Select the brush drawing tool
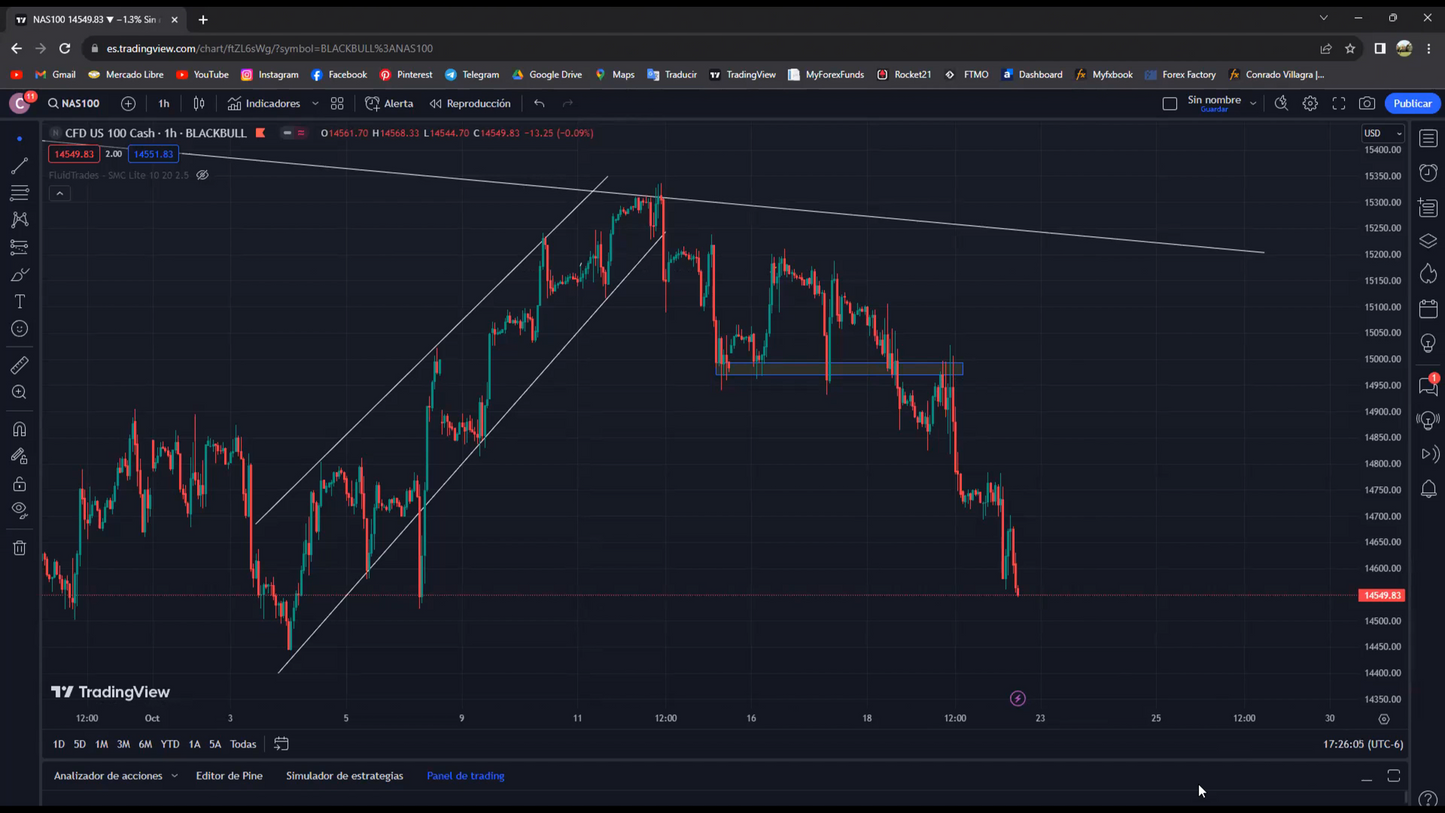The image size is (1445, 813). tap(19, 274)
